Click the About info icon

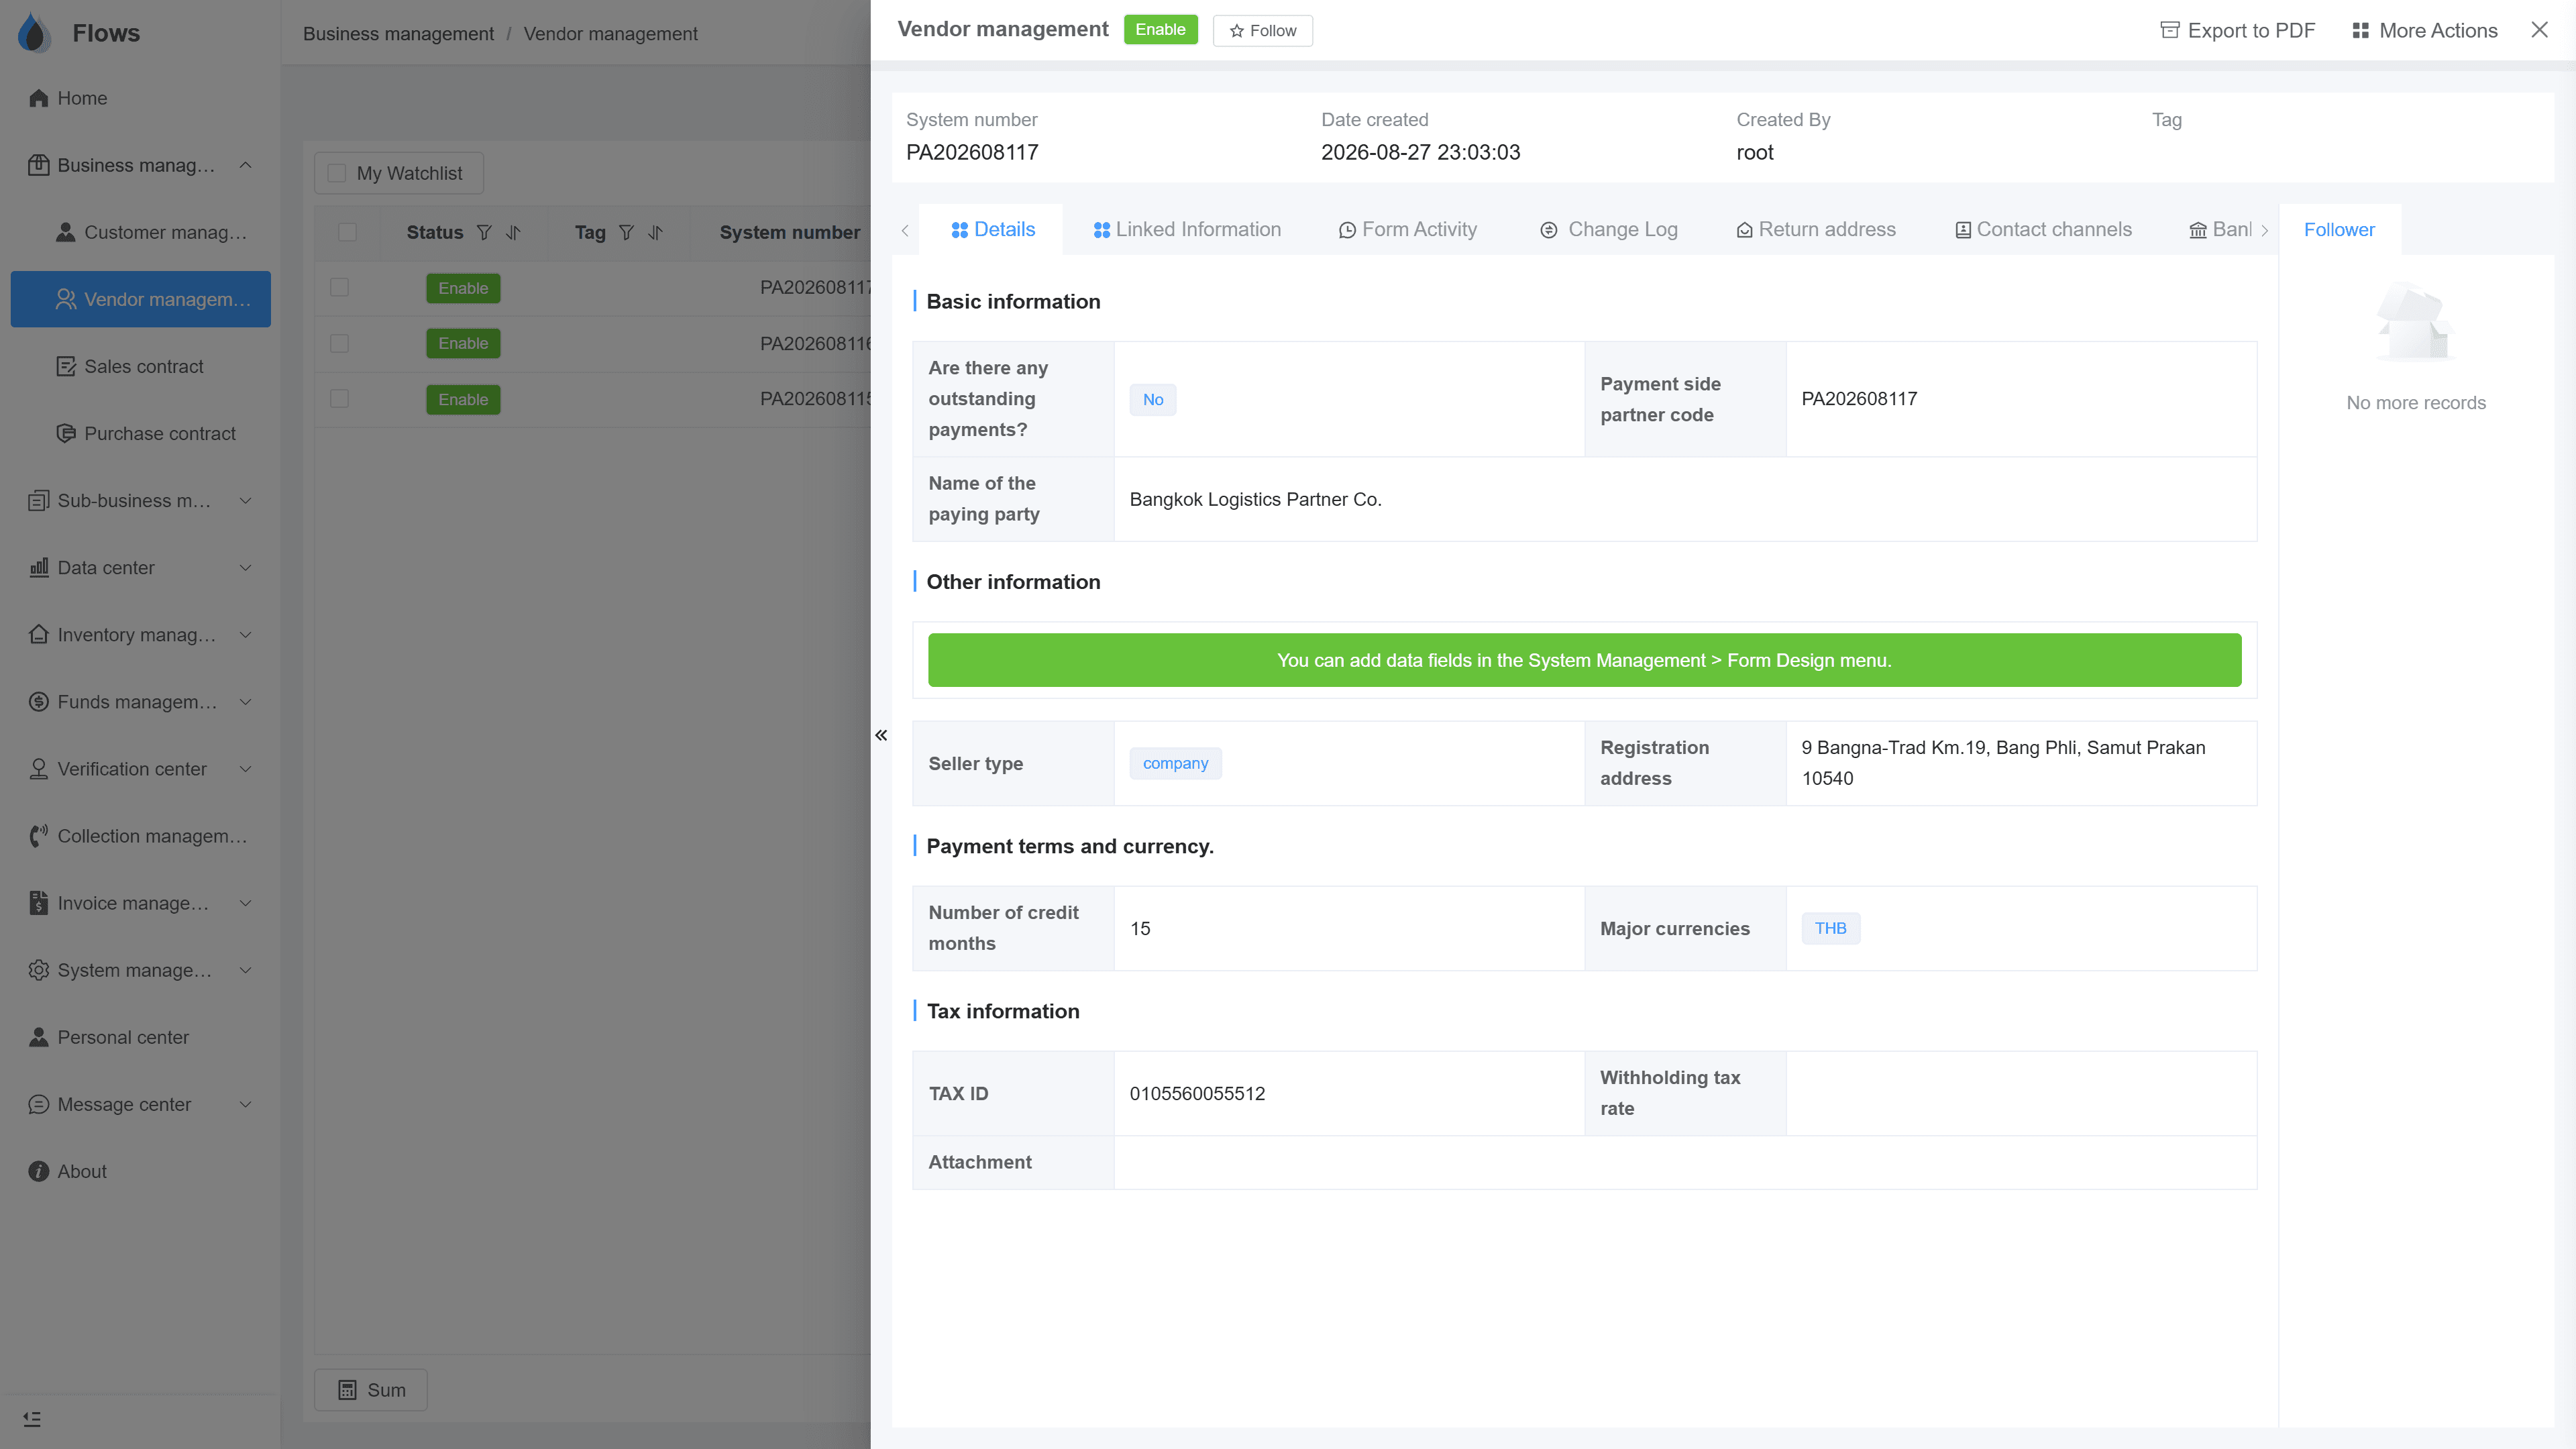(x=39, y=1170)
